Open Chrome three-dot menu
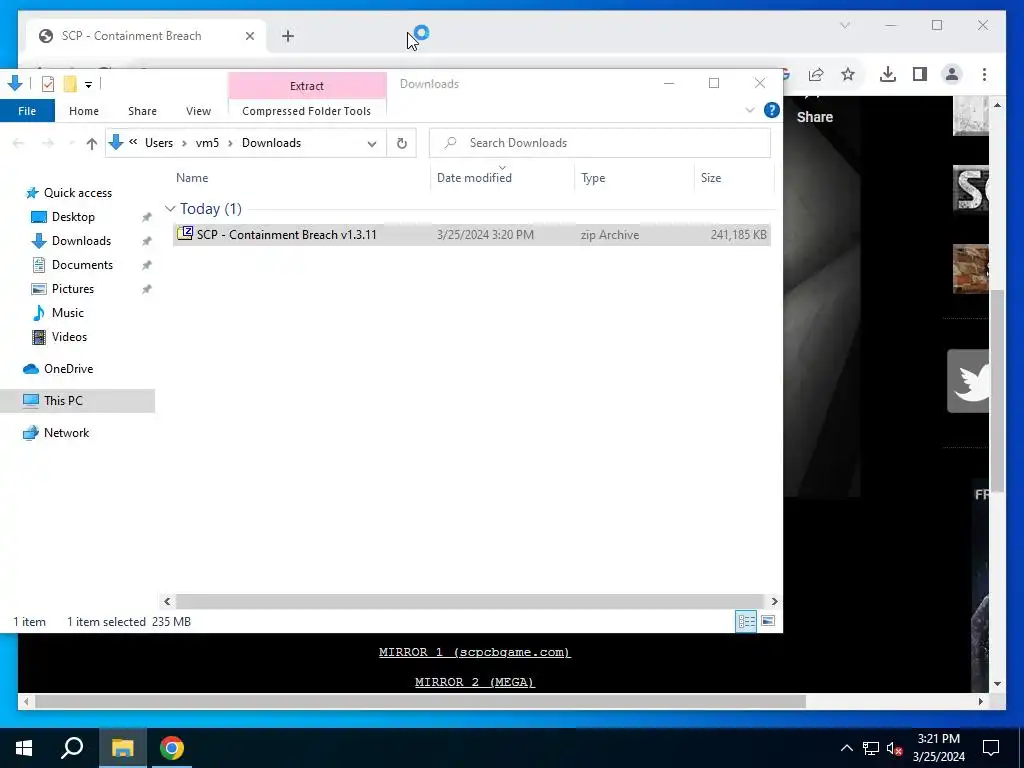This screenshot has height=768, width=1024. pos(984,74)
